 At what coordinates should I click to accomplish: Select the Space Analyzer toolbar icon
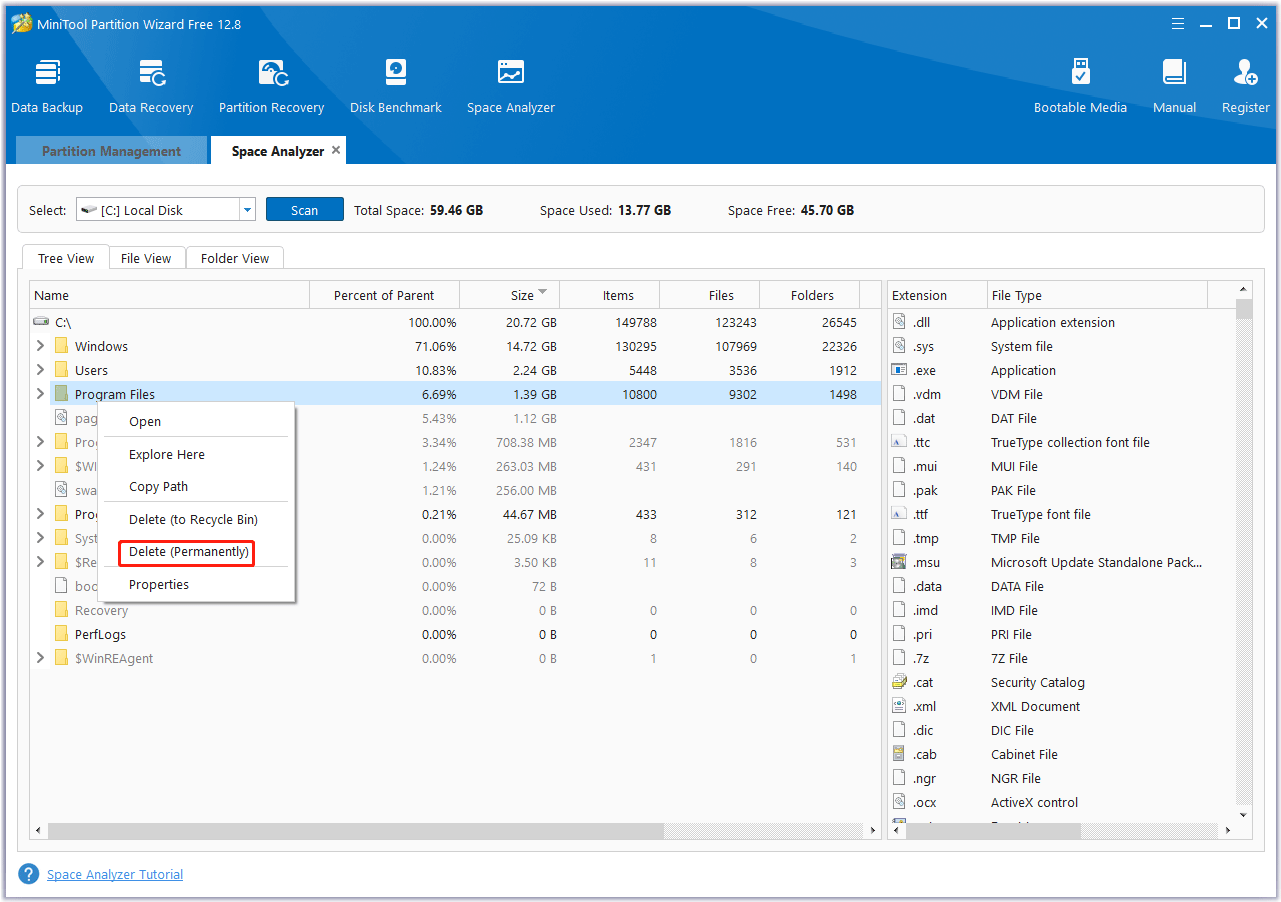point(510,83)
